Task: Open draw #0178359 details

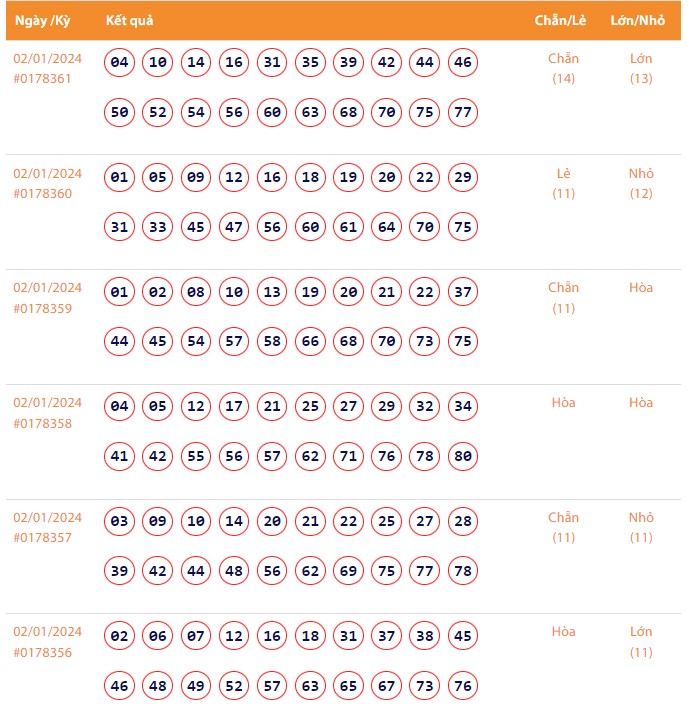Action: pyautogui.click(x=42, y=308)
